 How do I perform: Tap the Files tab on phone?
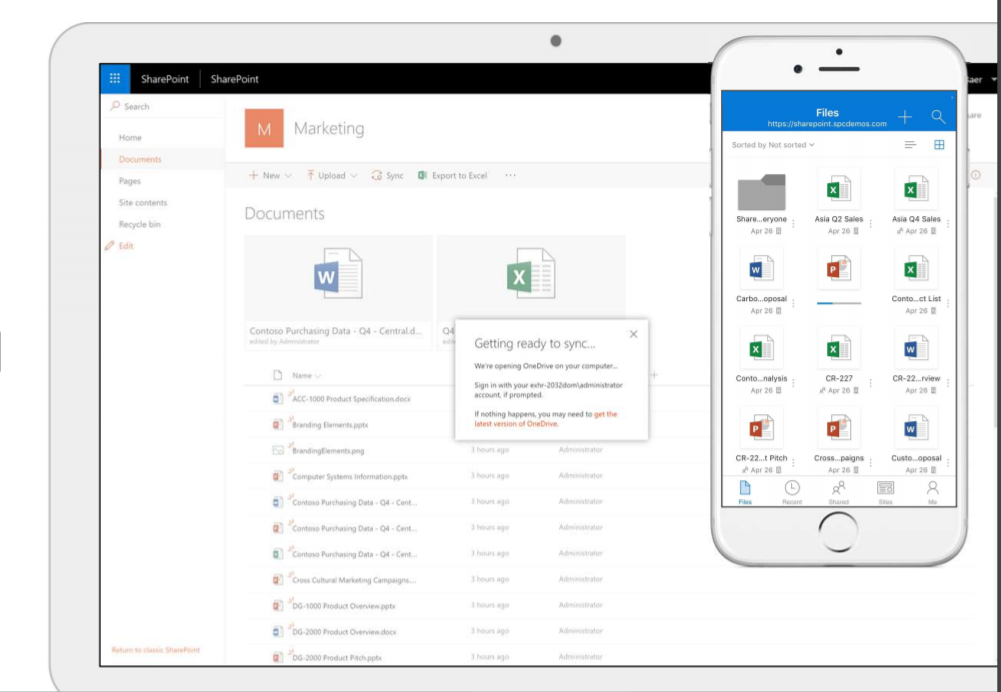click(x=745, y=492)
